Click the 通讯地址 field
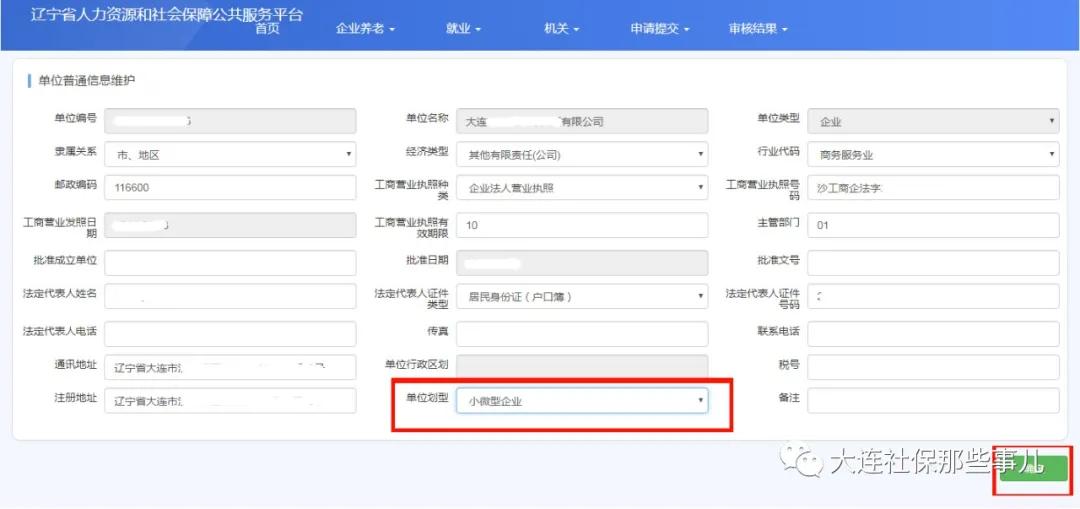Image resolution: width=1080 pixels, height=509 pixels. [x=231, y=367]
